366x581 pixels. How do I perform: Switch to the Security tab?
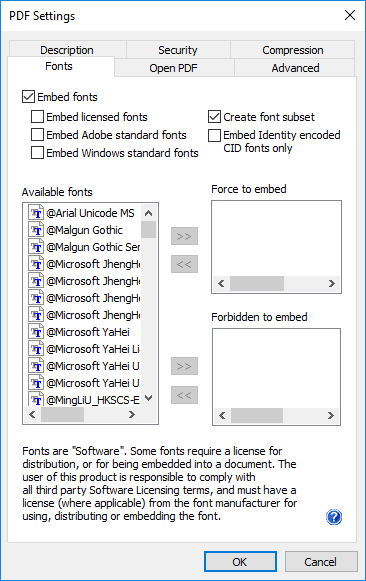pyautogui.click(x=178, y=50)
